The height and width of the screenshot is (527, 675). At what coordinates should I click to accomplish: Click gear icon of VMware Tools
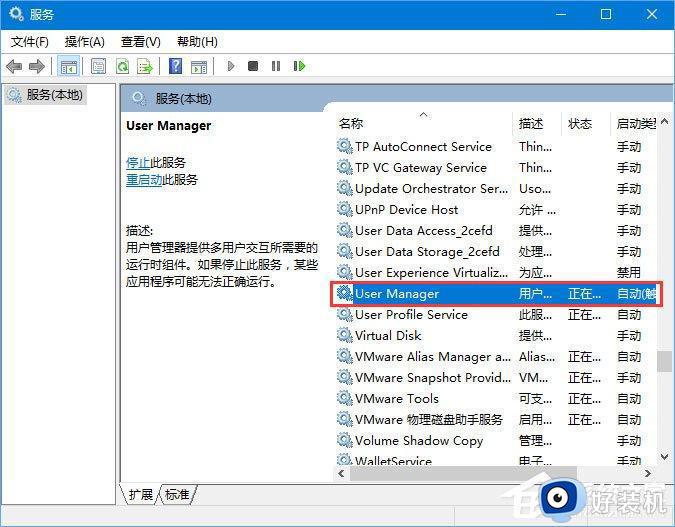point(344,398)
